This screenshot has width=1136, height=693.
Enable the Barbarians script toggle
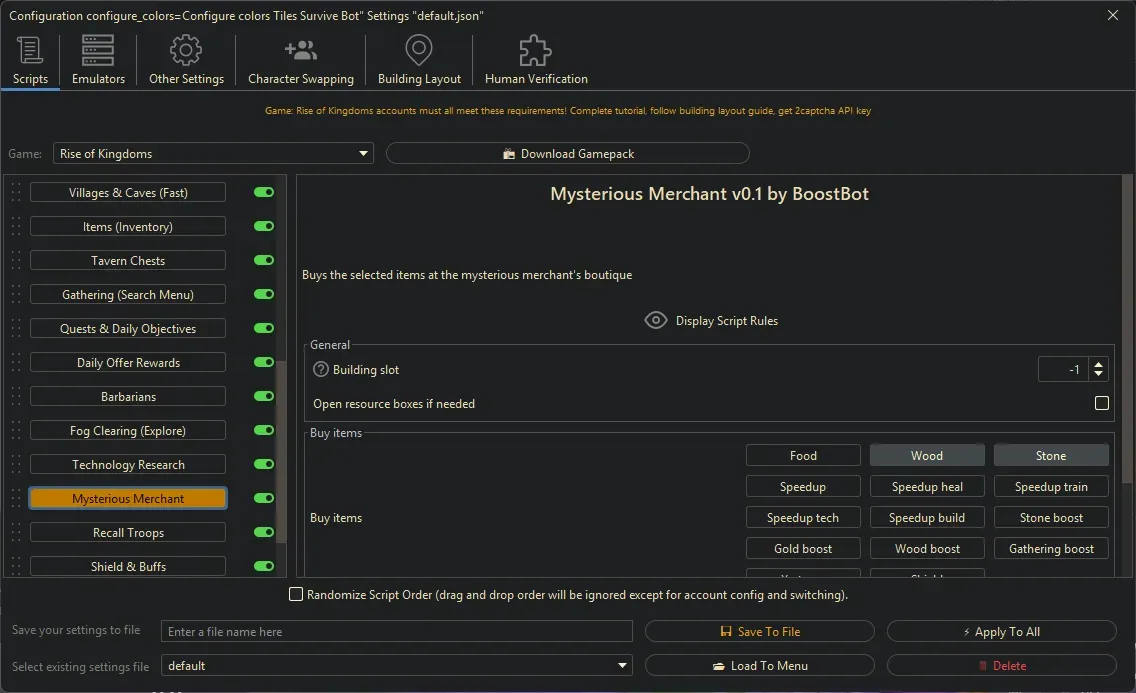click(263, 396)
